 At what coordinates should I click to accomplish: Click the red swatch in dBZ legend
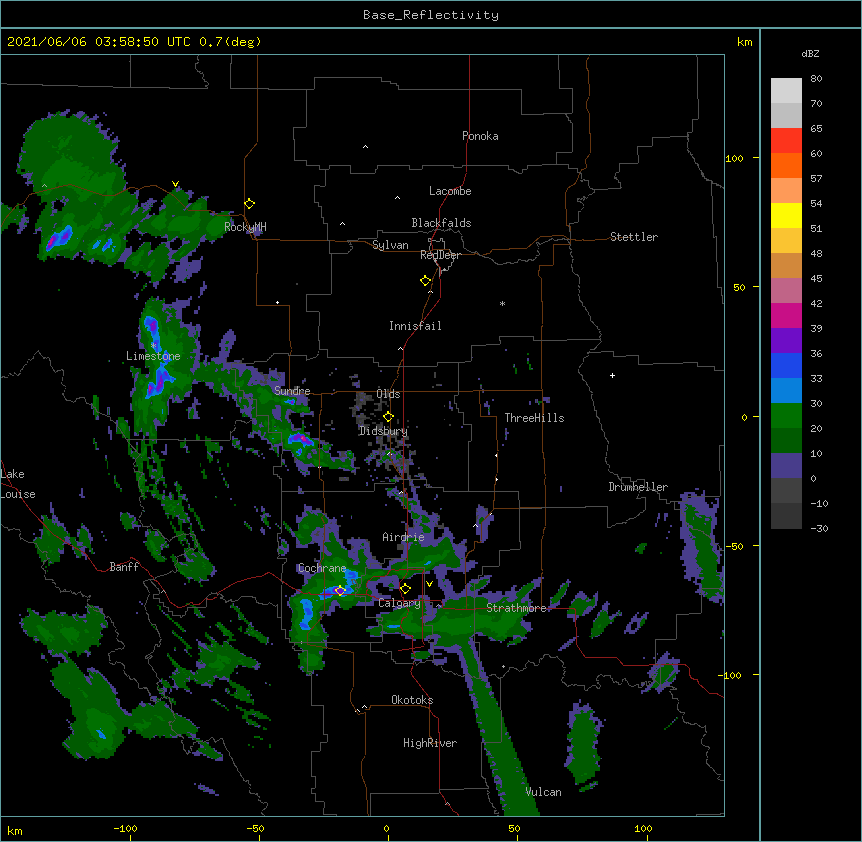click(x=786, y=141)
